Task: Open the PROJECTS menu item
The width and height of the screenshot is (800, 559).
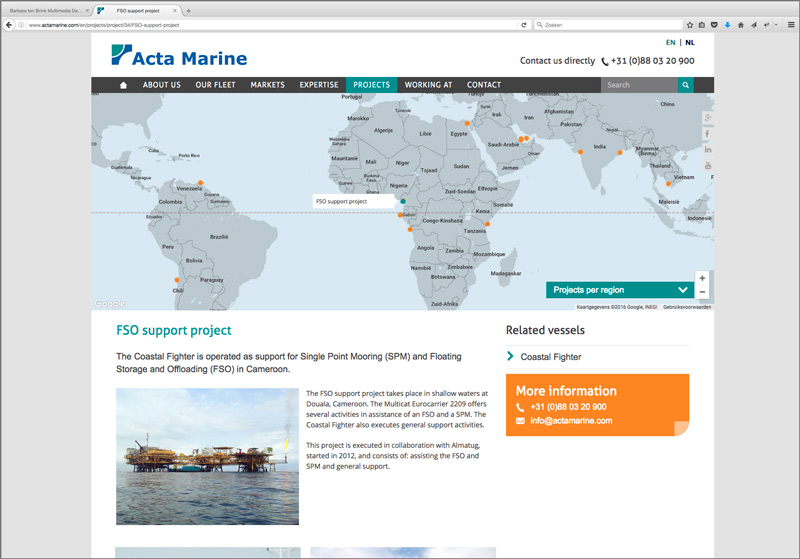Action: coord(371,85)
